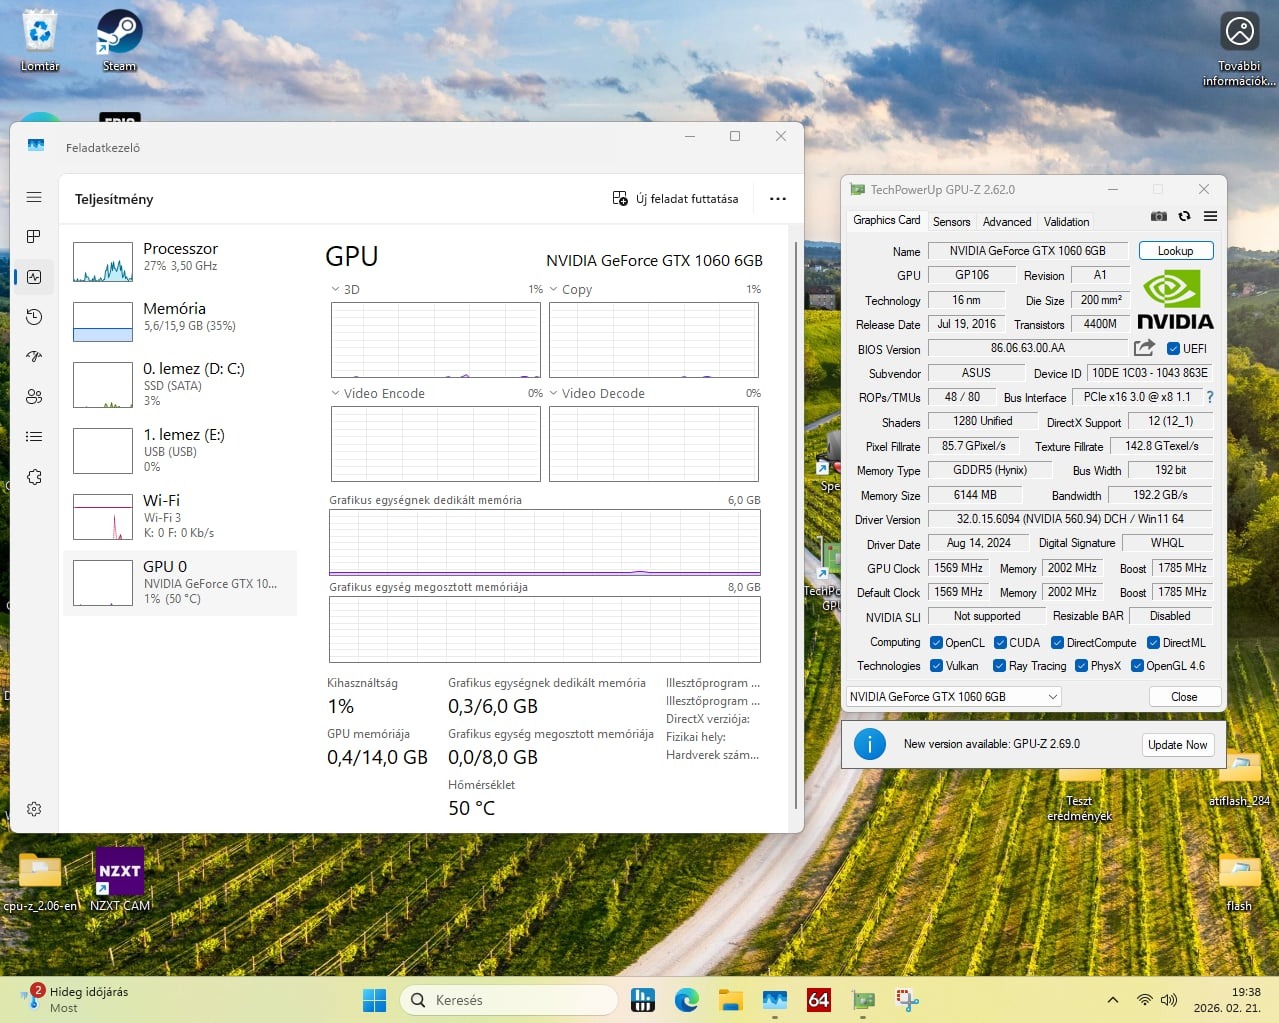Click the three-dots more options in Task Manager
The width and height of the screenshot is (1279, 1023).
coord(778,199)
